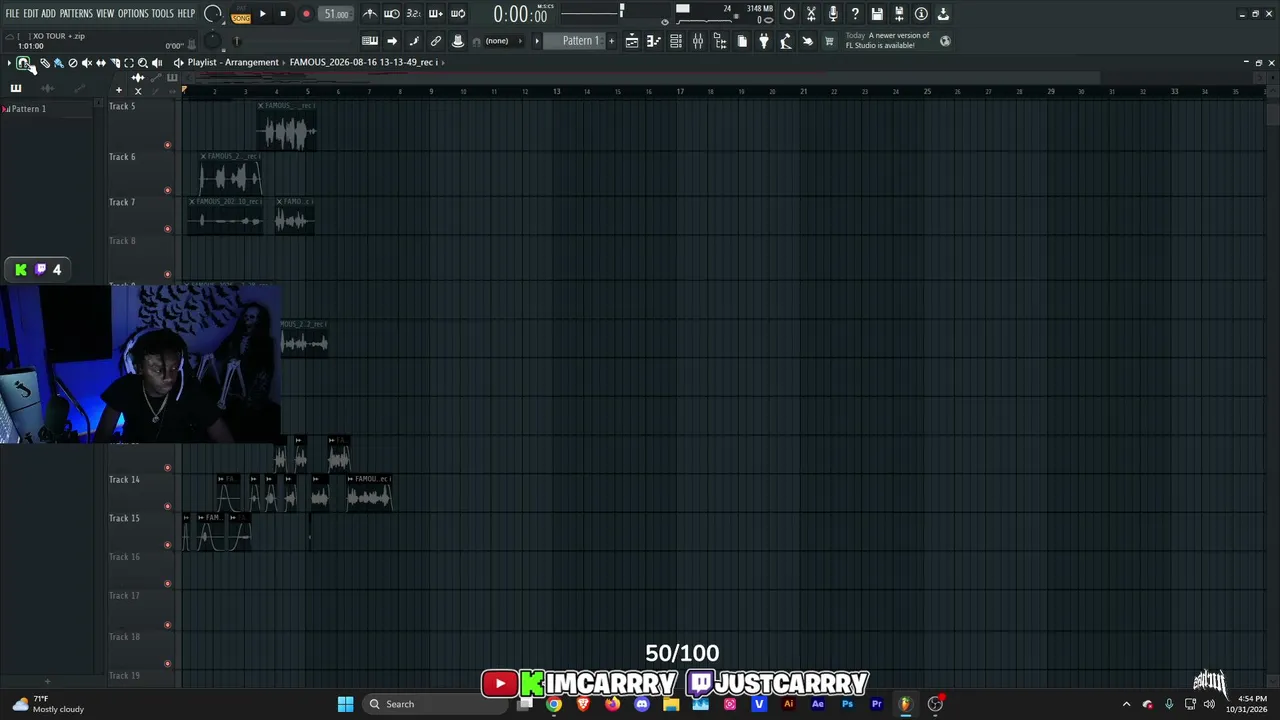Add new pattern with plus button
The width and height of the screenshot is (1280, 720).
[611, 41]
